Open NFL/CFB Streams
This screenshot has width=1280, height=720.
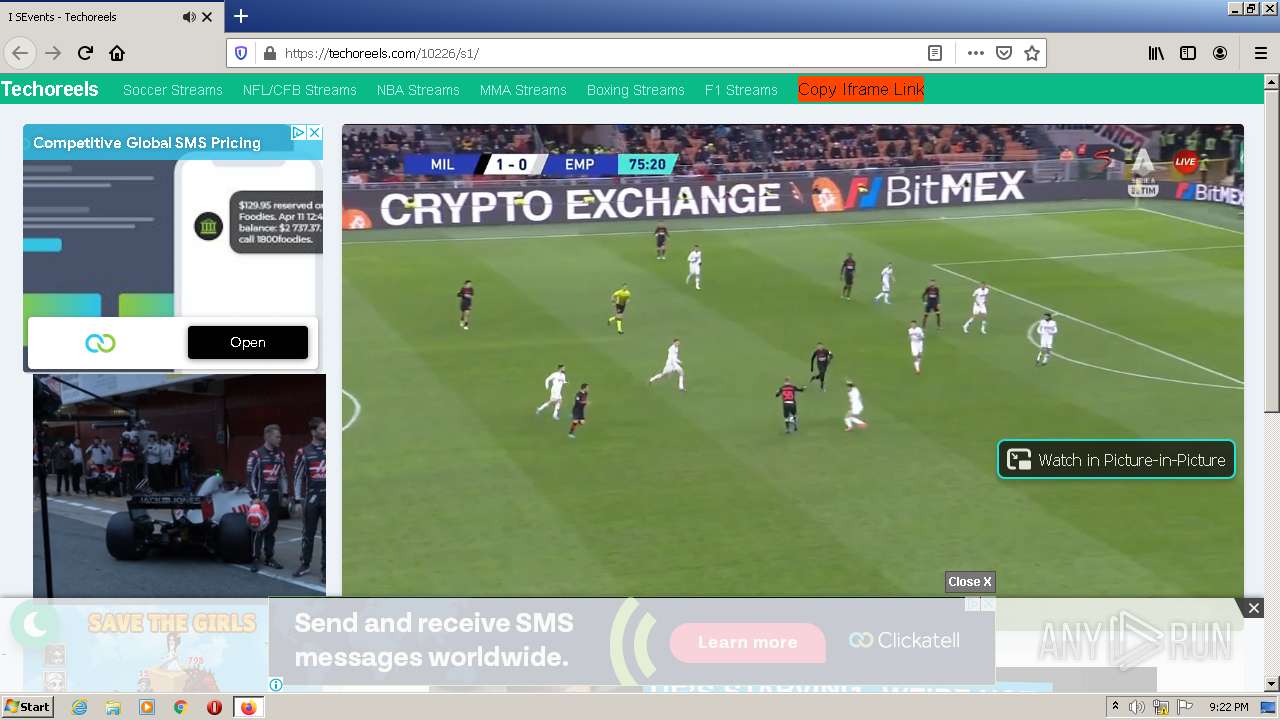point(300,90)
